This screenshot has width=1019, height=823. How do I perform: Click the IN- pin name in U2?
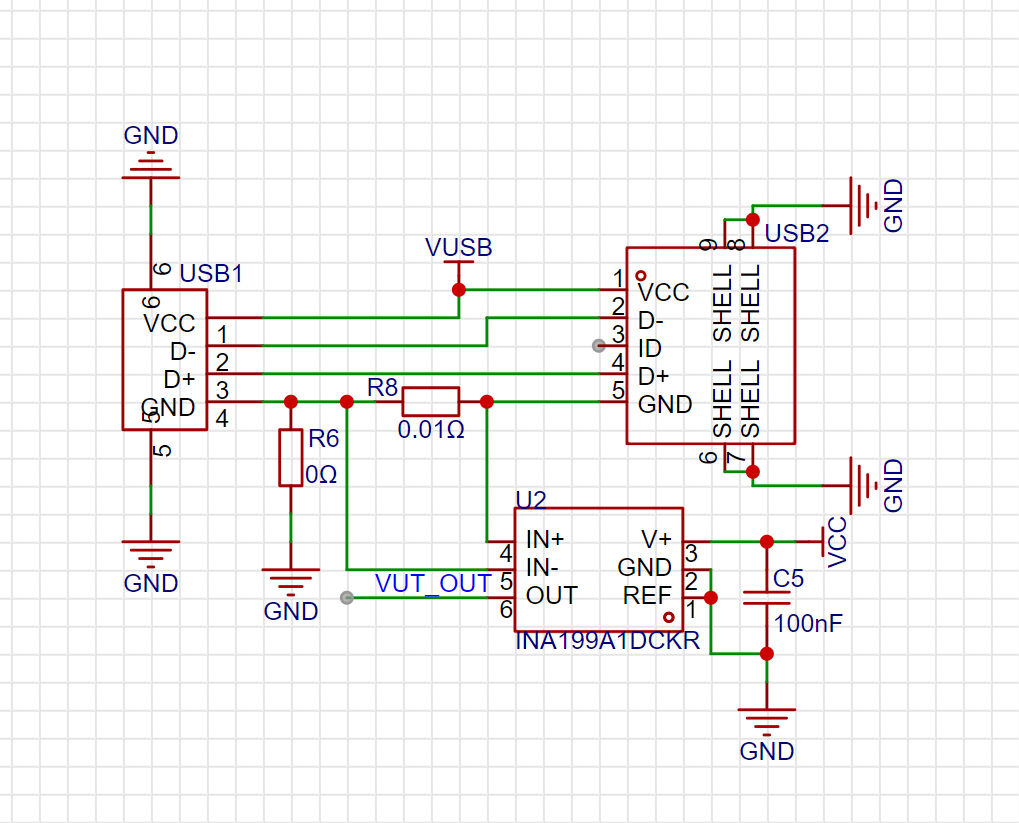tap(542, 568)
